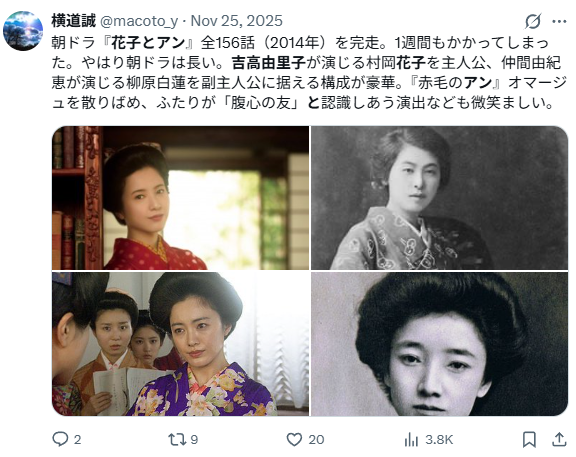Open bottom-left photo with purple floral kimono
576x457 pixels.
tap(180, 344)
